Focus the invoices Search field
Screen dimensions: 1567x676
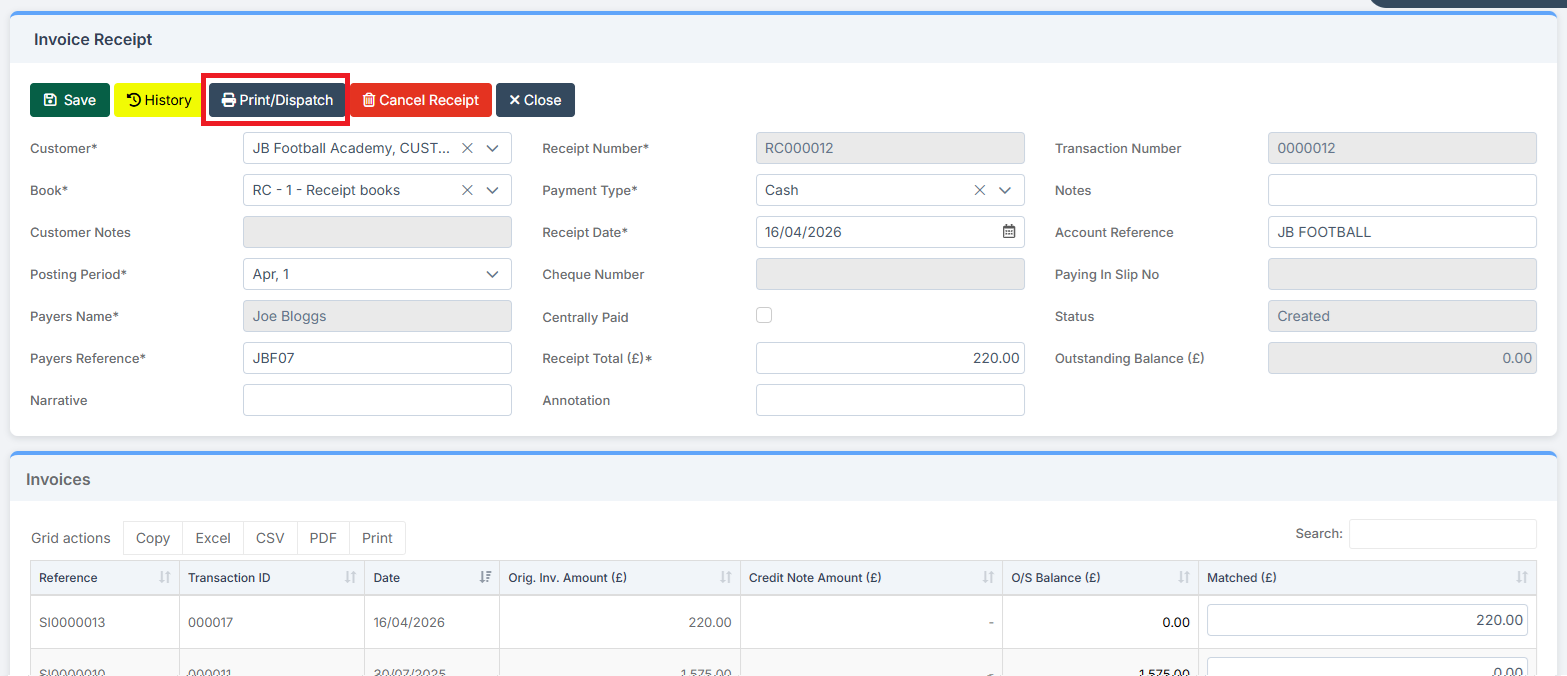pos(1442,534)
